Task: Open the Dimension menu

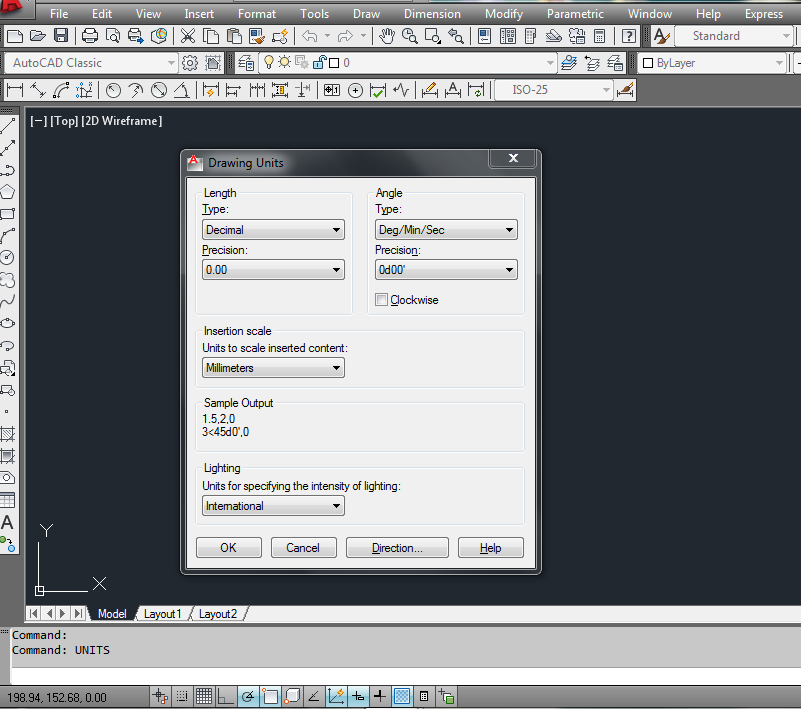Action: (x=432, y=14)
